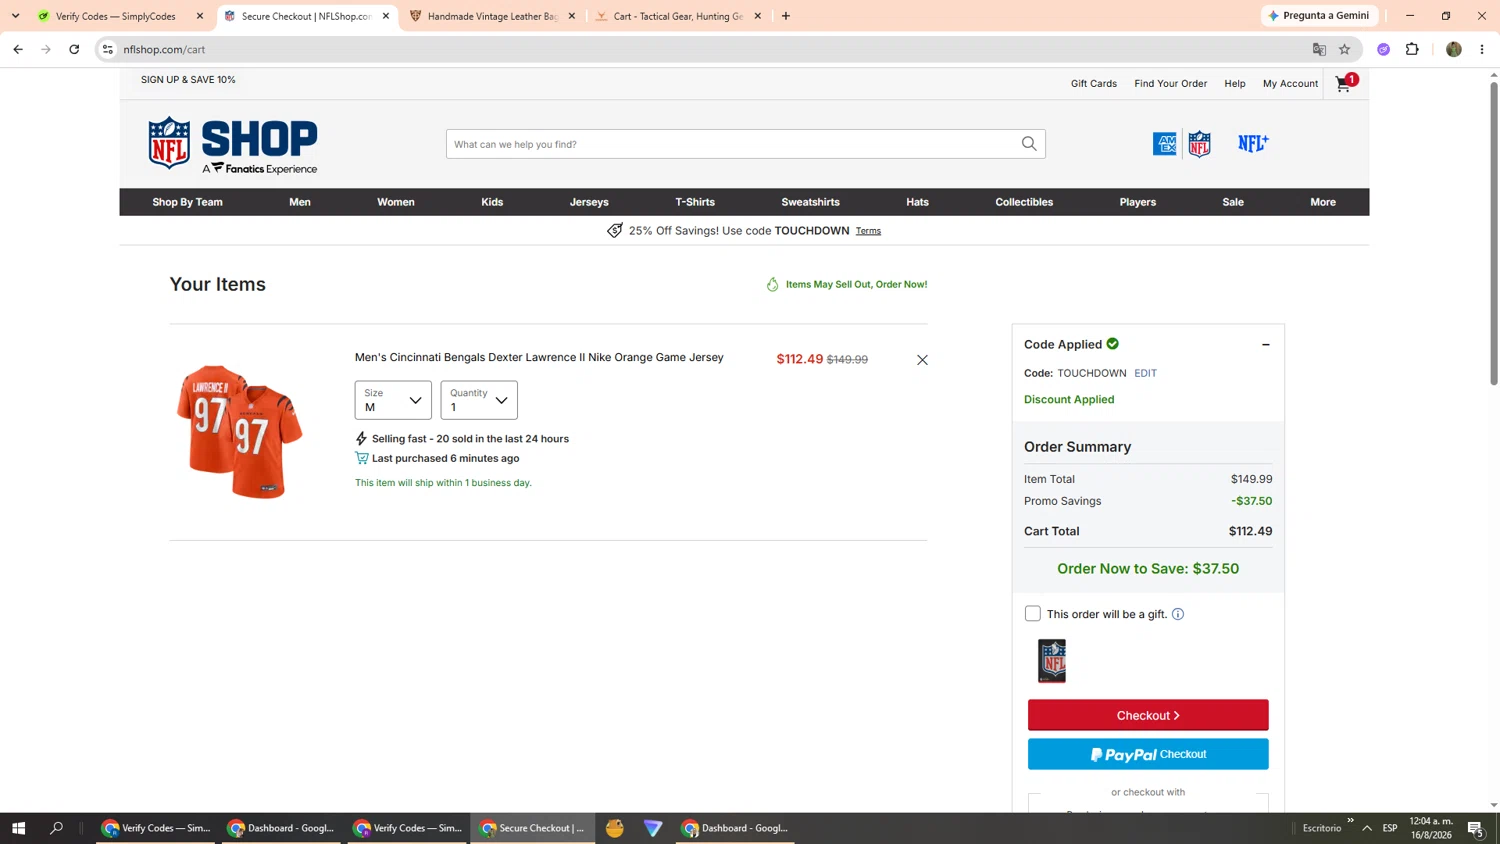Open the Sweatshirts menu
The width and height of the screenshot is (1500, 844).
(x=811, y=202)
